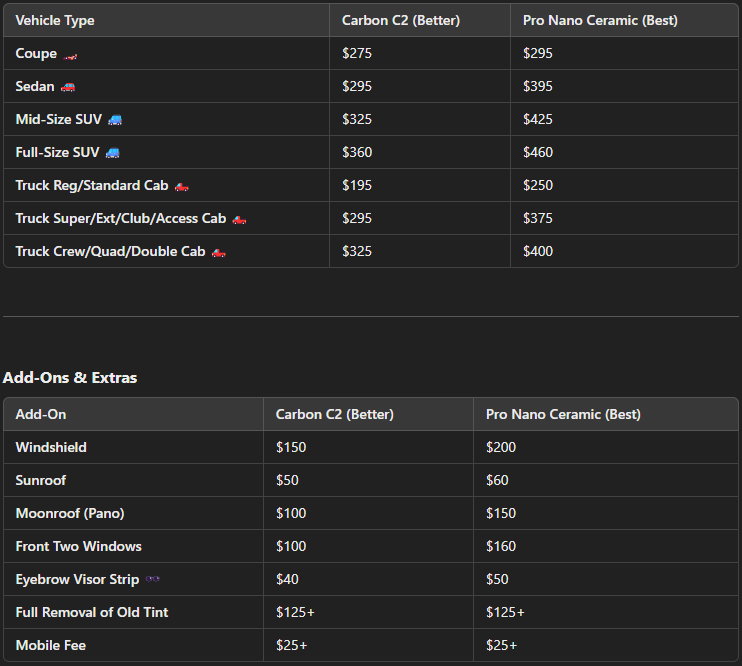Click the car emoji next to Coupe
The height and width of the screenshot is (666, 742).
click(70, 54)
